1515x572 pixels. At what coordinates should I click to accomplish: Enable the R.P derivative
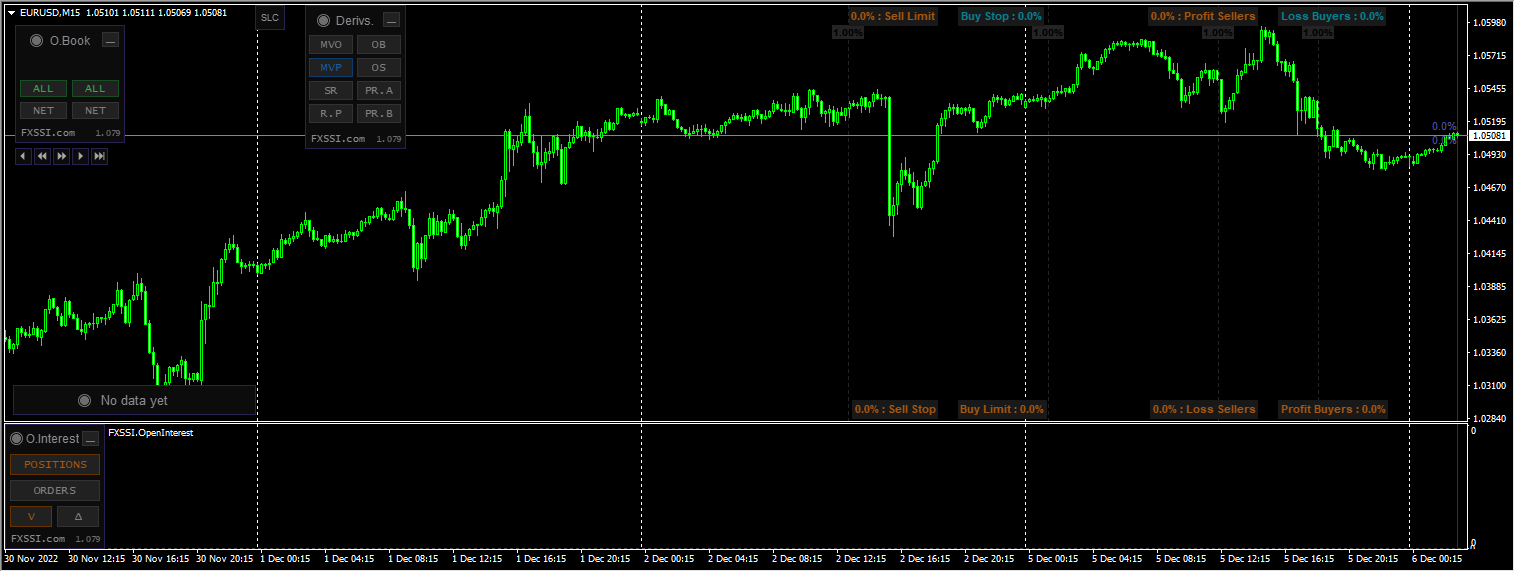(x=331, y=114)
